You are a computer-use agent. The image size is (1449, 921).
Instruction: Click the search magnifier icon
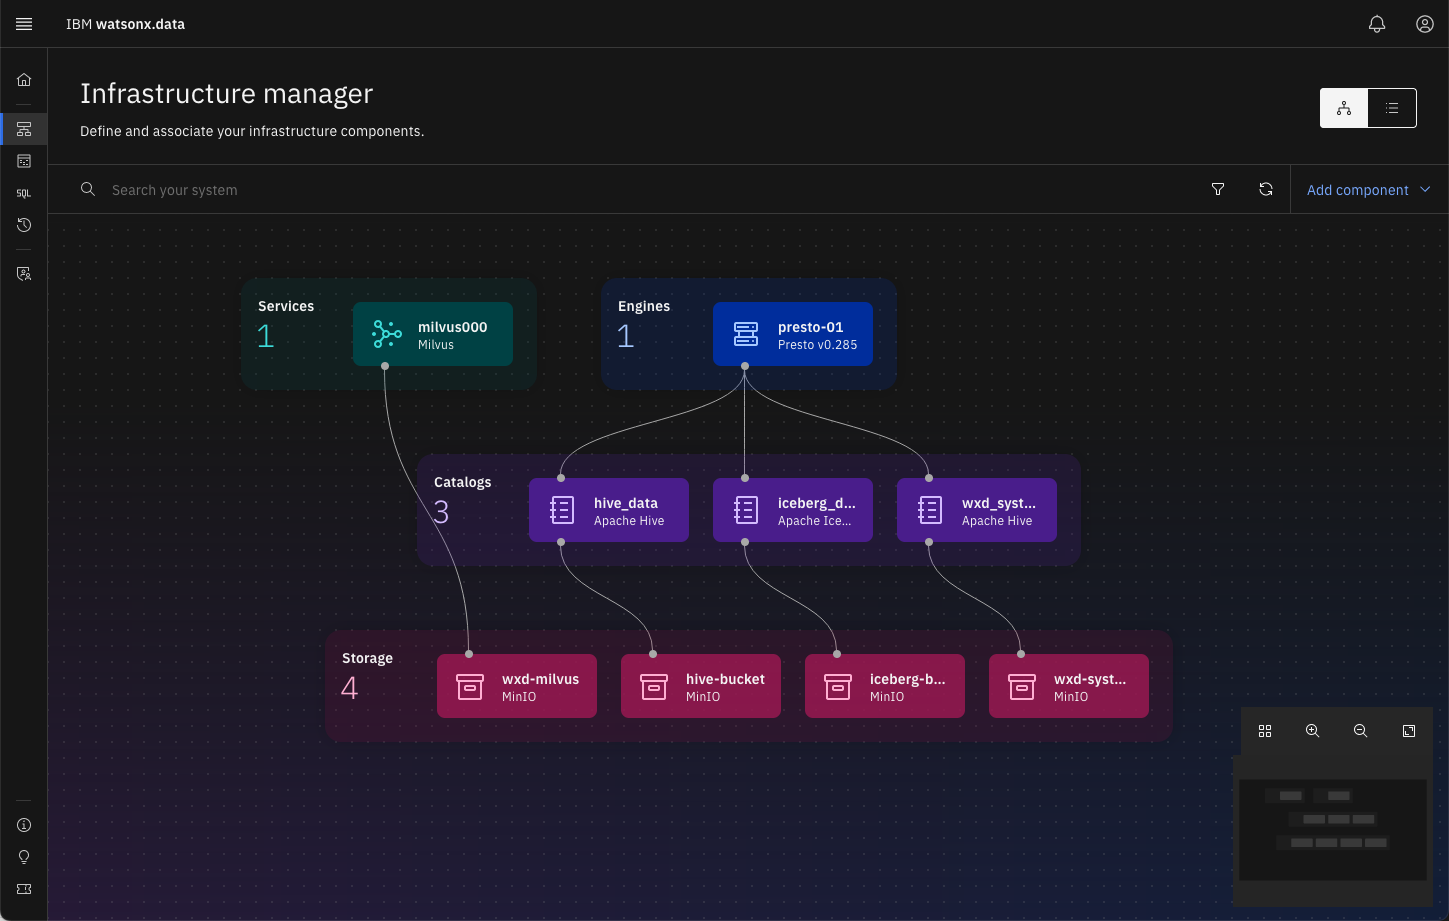[x=88, y=189]
